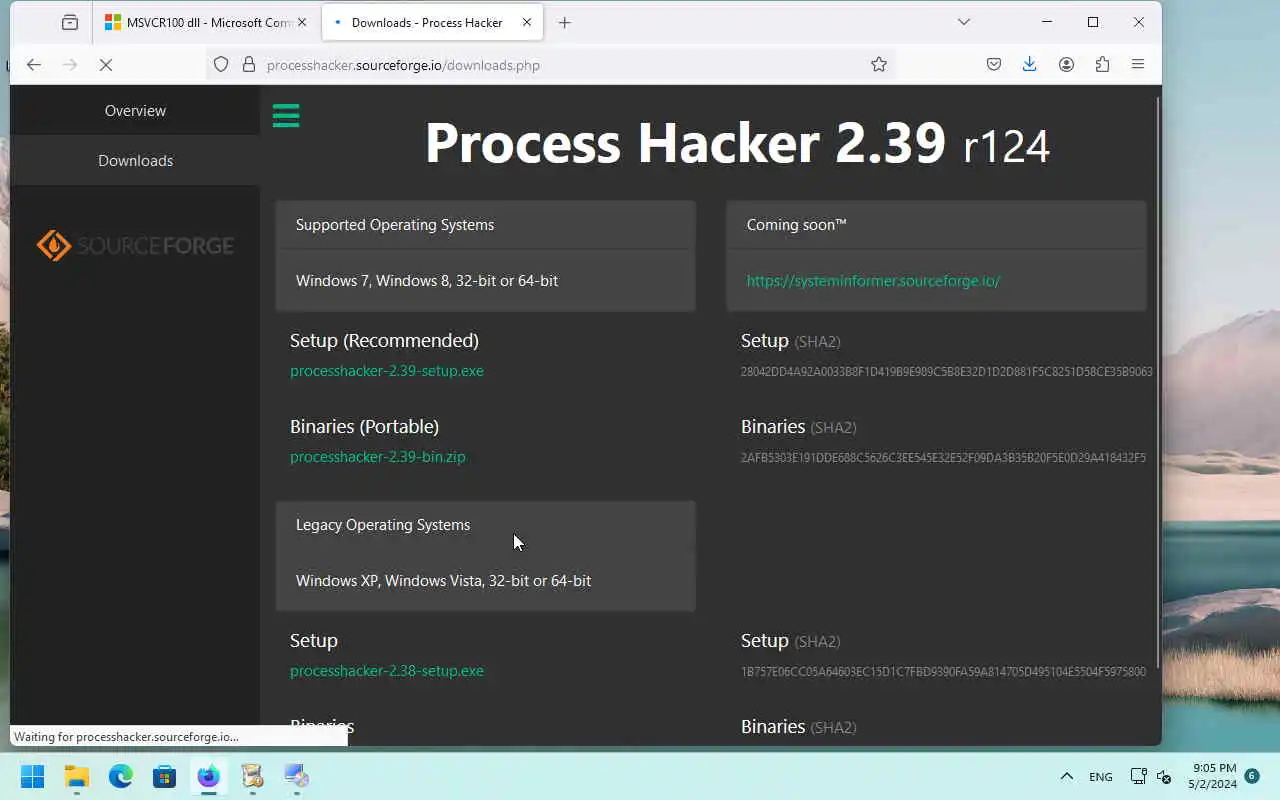Click the tracking protection shield icon

click(x=222, y=65)
